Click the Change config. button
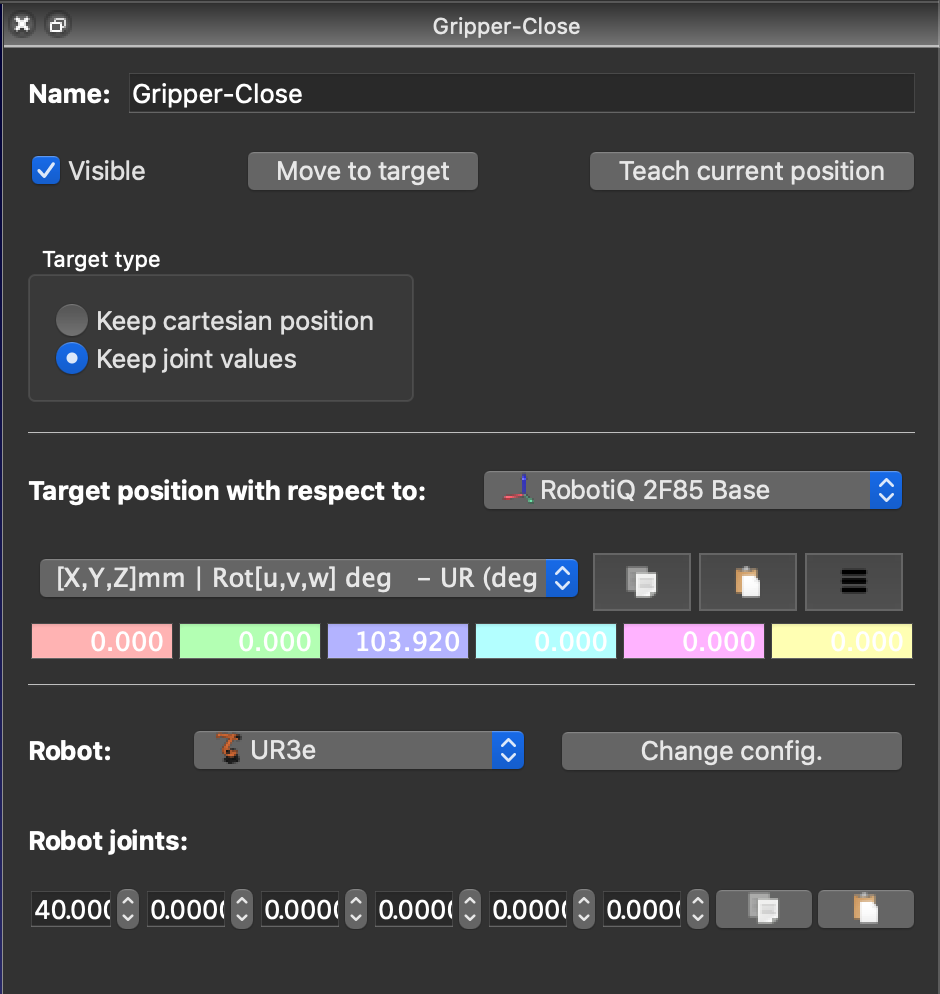The width and height of the screenshot is (940, 994). [x=731, y=751]
